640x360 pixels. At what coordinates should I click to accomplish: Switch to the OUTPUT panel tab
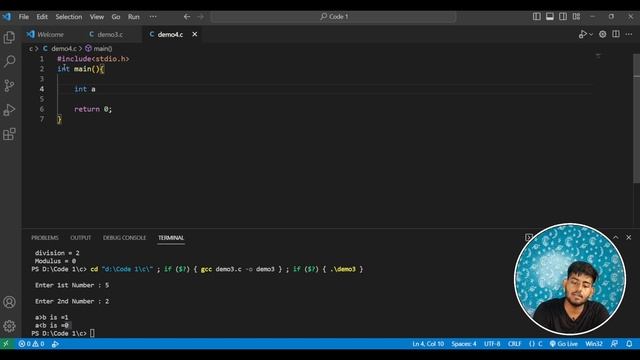(x=80, y=238)
